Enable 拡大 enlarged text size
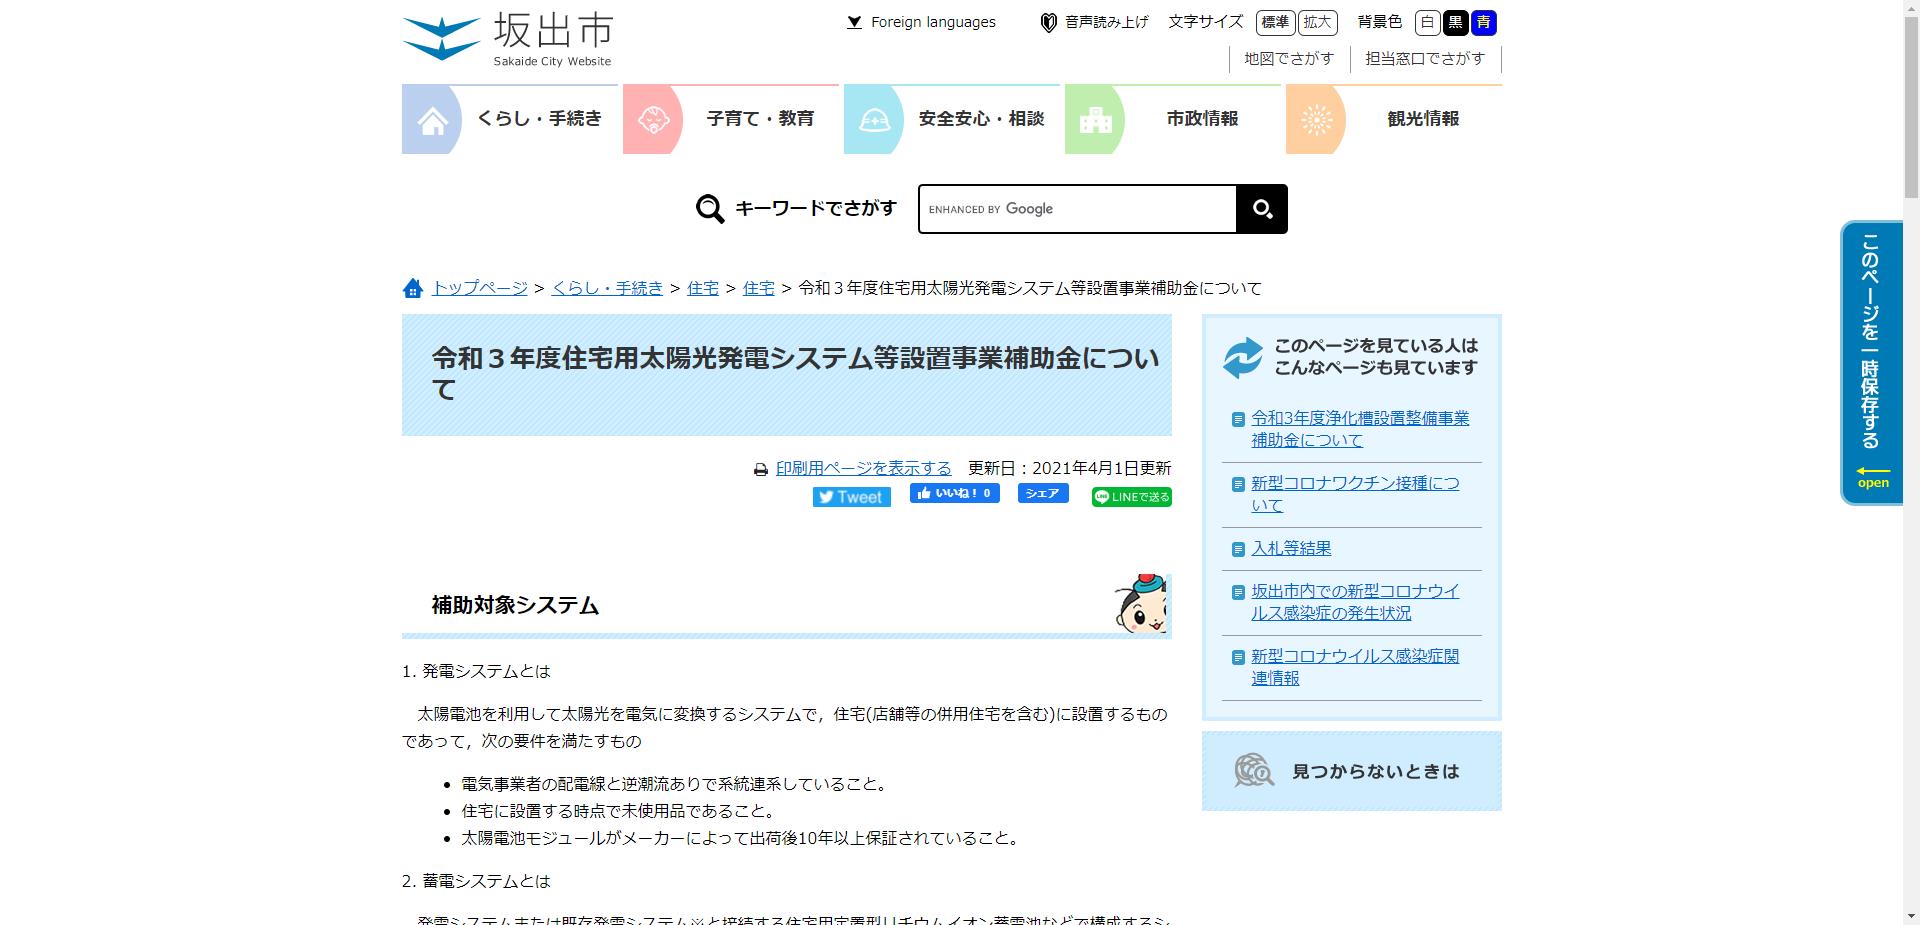The height and width of the screenshot is (925, 1920). (x=1318, y=22)
